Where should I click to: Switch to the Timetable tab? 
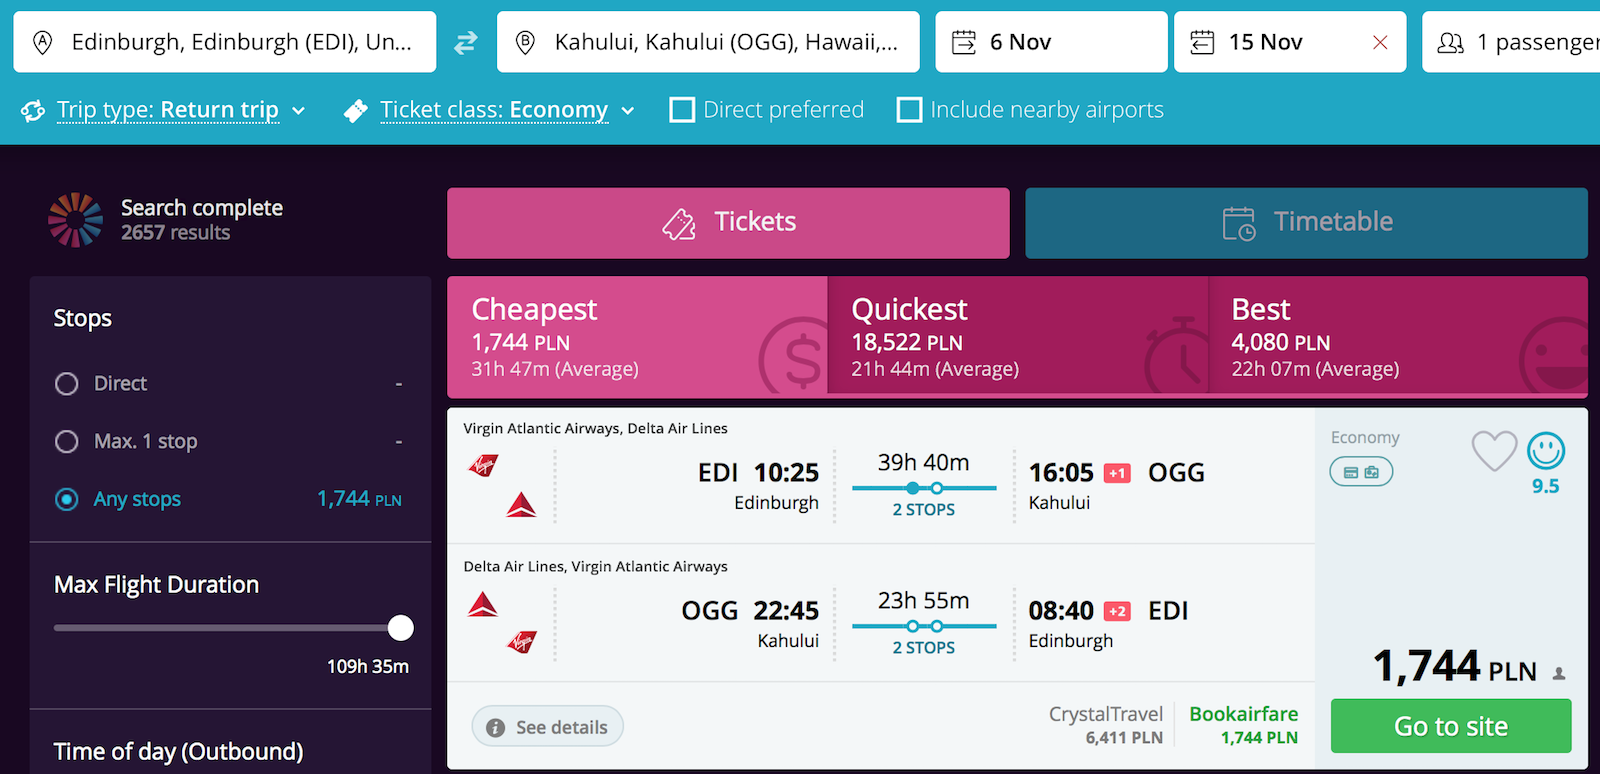point(1306,223)
